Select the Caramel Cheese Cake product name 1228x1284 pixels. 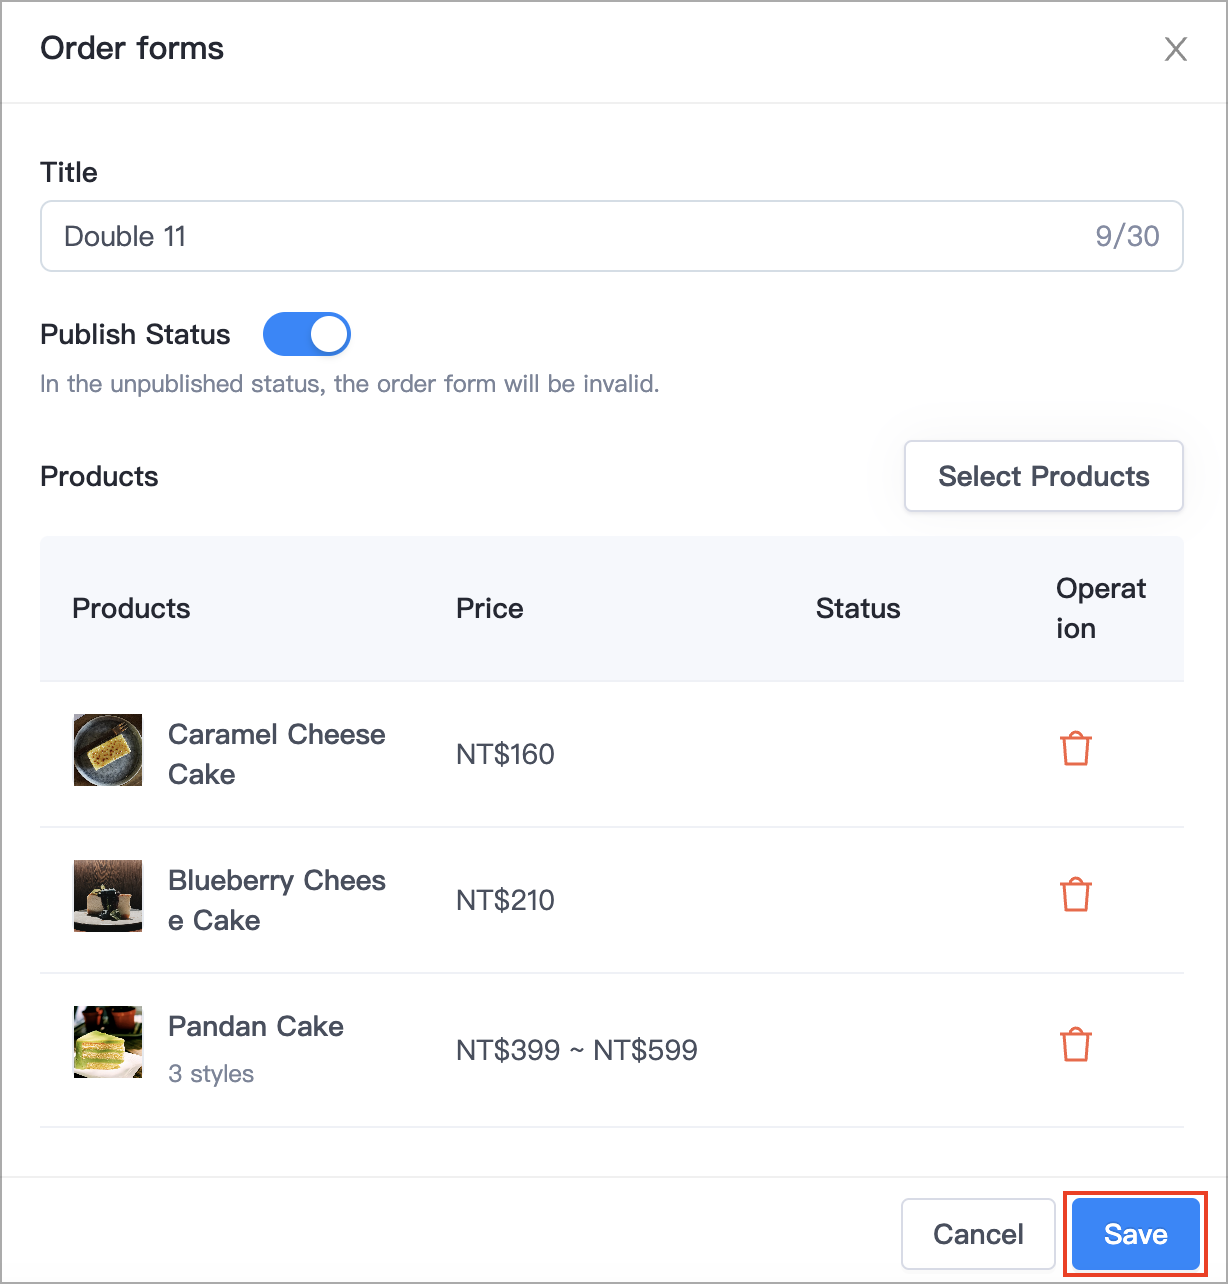(277, 754)
